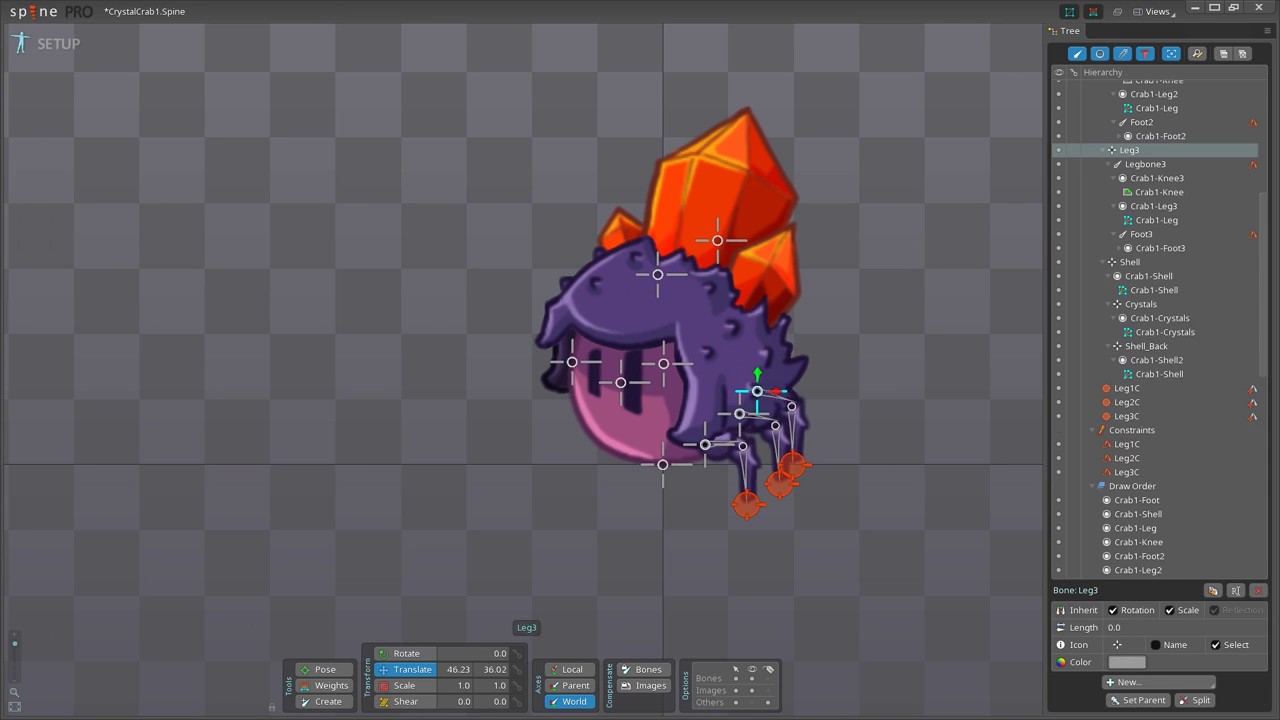Click the setup mode icon in title bar
The image size is (1280, 720).
tap(1070, 12)
